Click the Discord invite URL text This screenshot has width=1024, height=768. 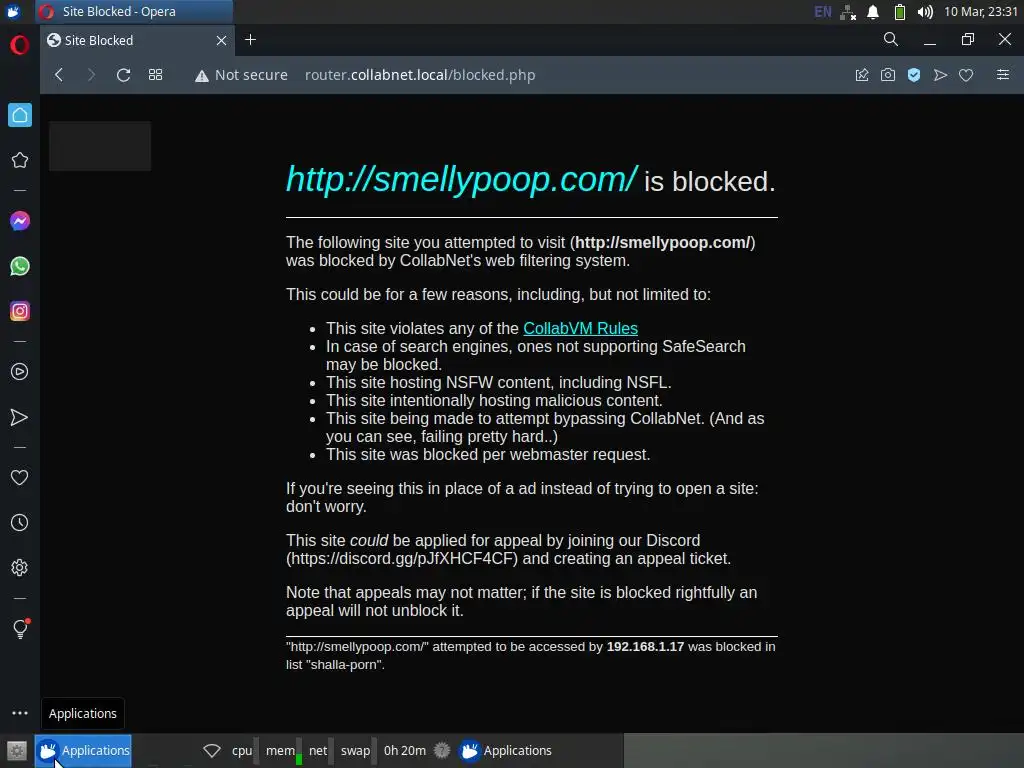402,558
